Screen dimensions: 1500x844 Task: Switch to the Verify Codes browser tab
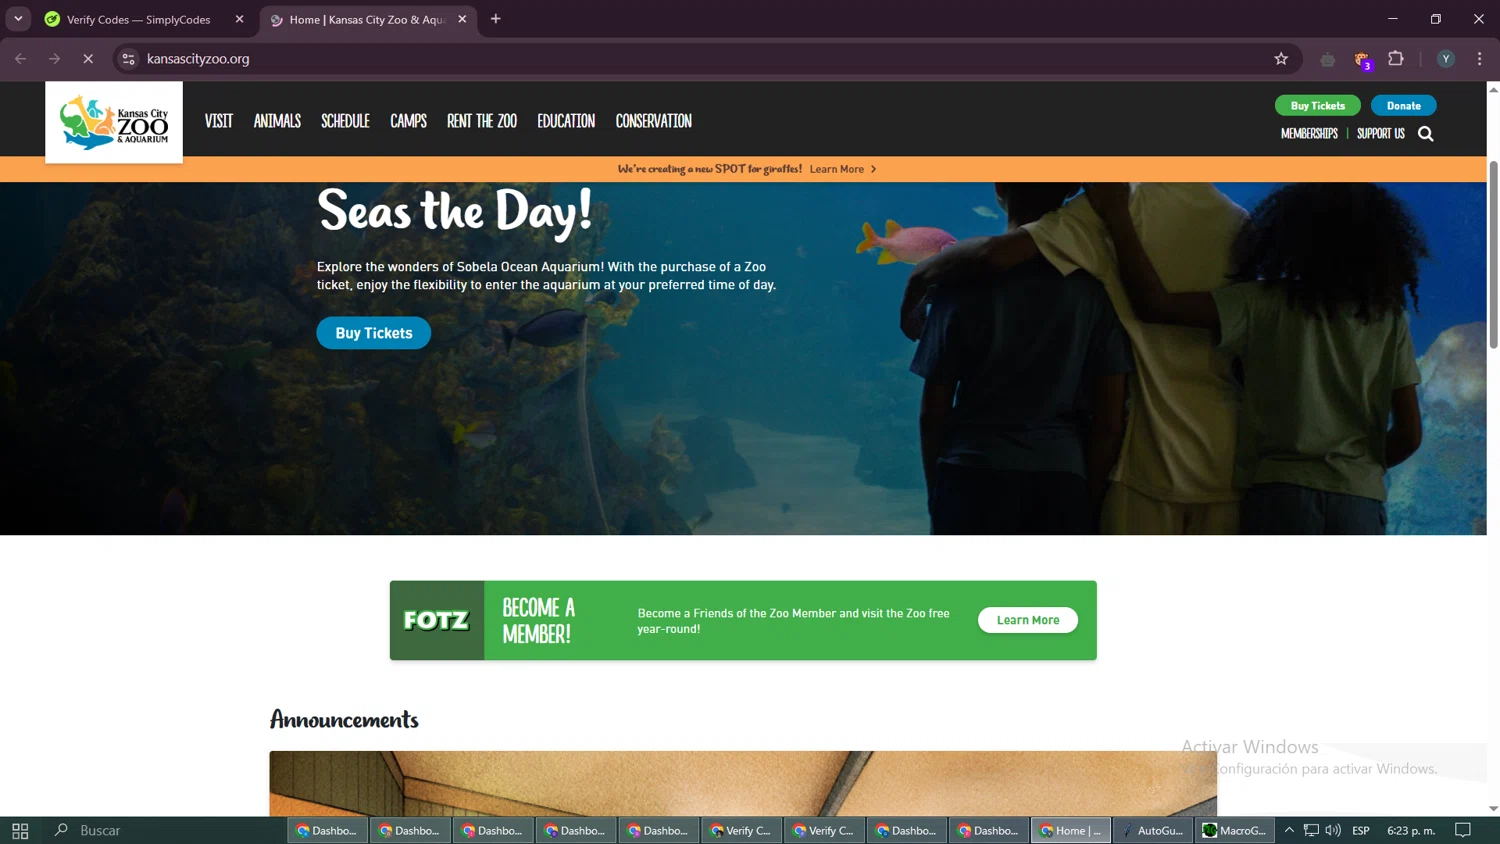pyautogui.click(x=139, y=19)
